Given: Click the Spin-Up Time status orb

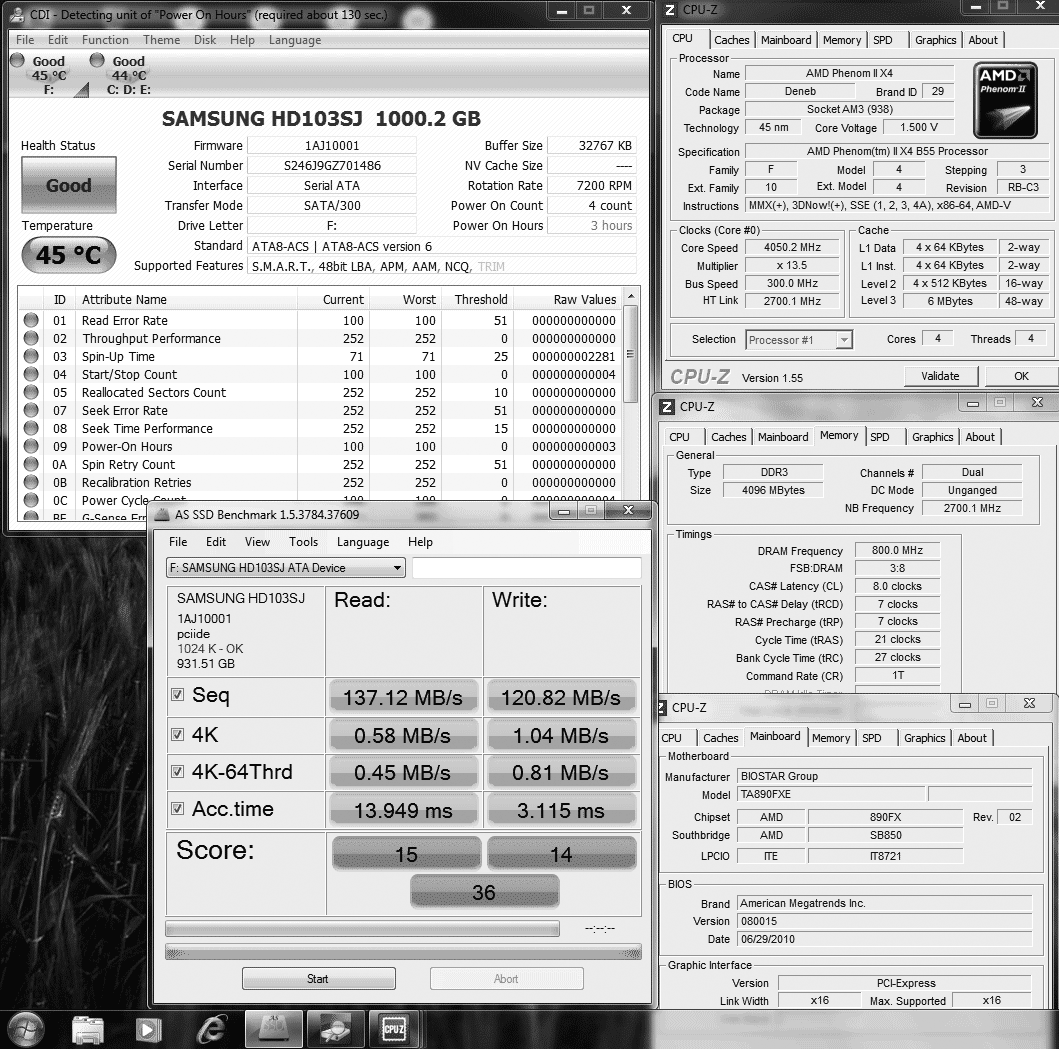Looking at the screenshot, I should pyautogui.click(x=31, y=356).
